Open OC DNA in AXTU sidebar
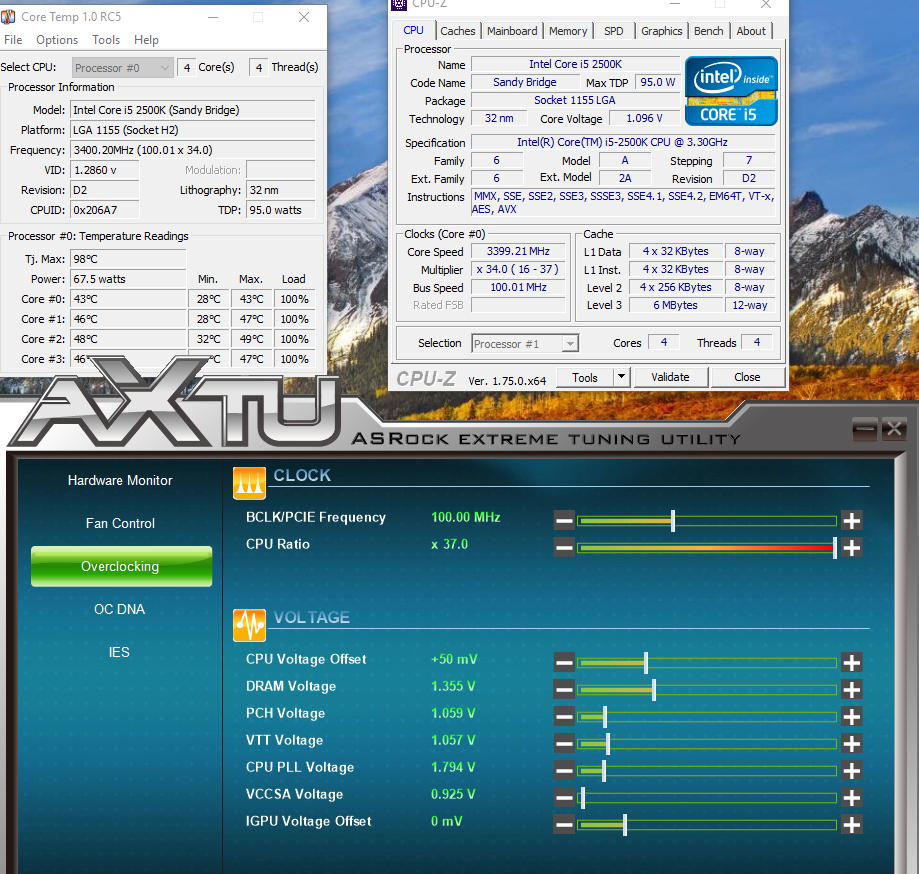 coord(120,610)
